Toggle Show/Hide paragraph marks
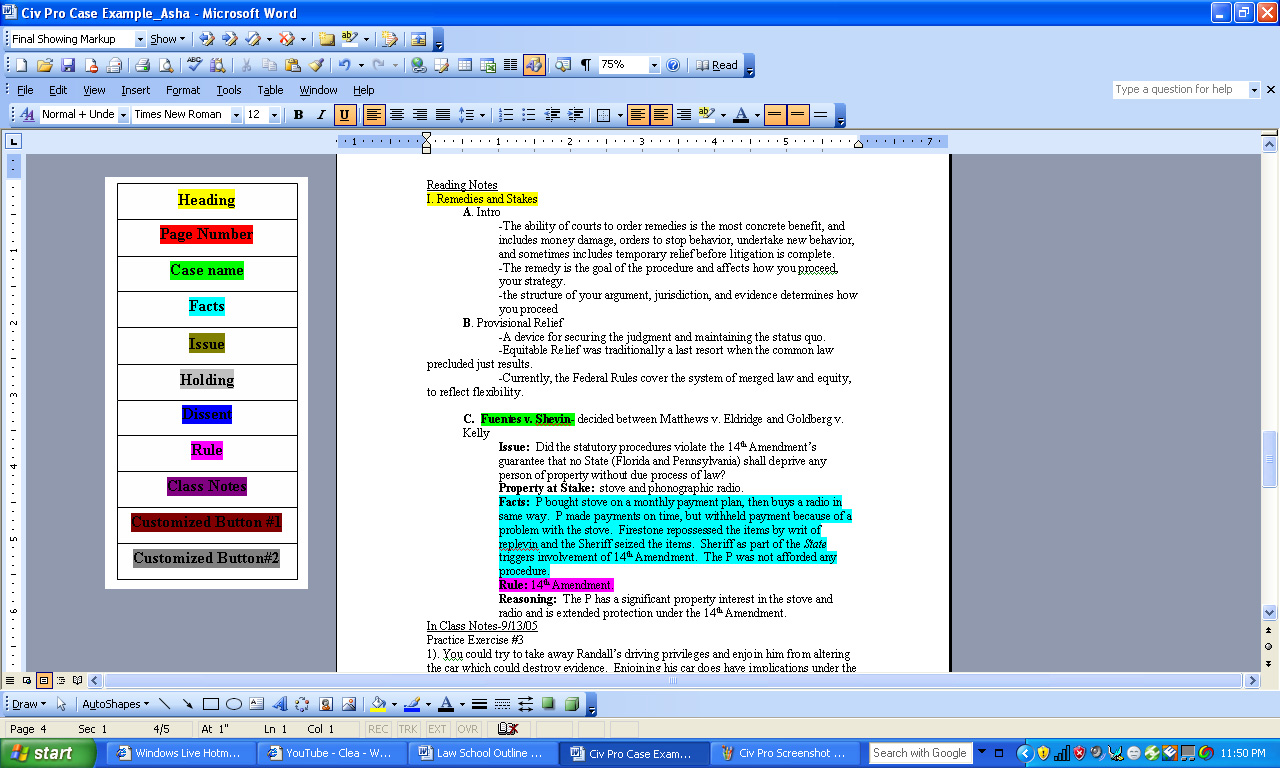Image resolution: width=1280 pixels, height=768 pixels. click(585, 65)
